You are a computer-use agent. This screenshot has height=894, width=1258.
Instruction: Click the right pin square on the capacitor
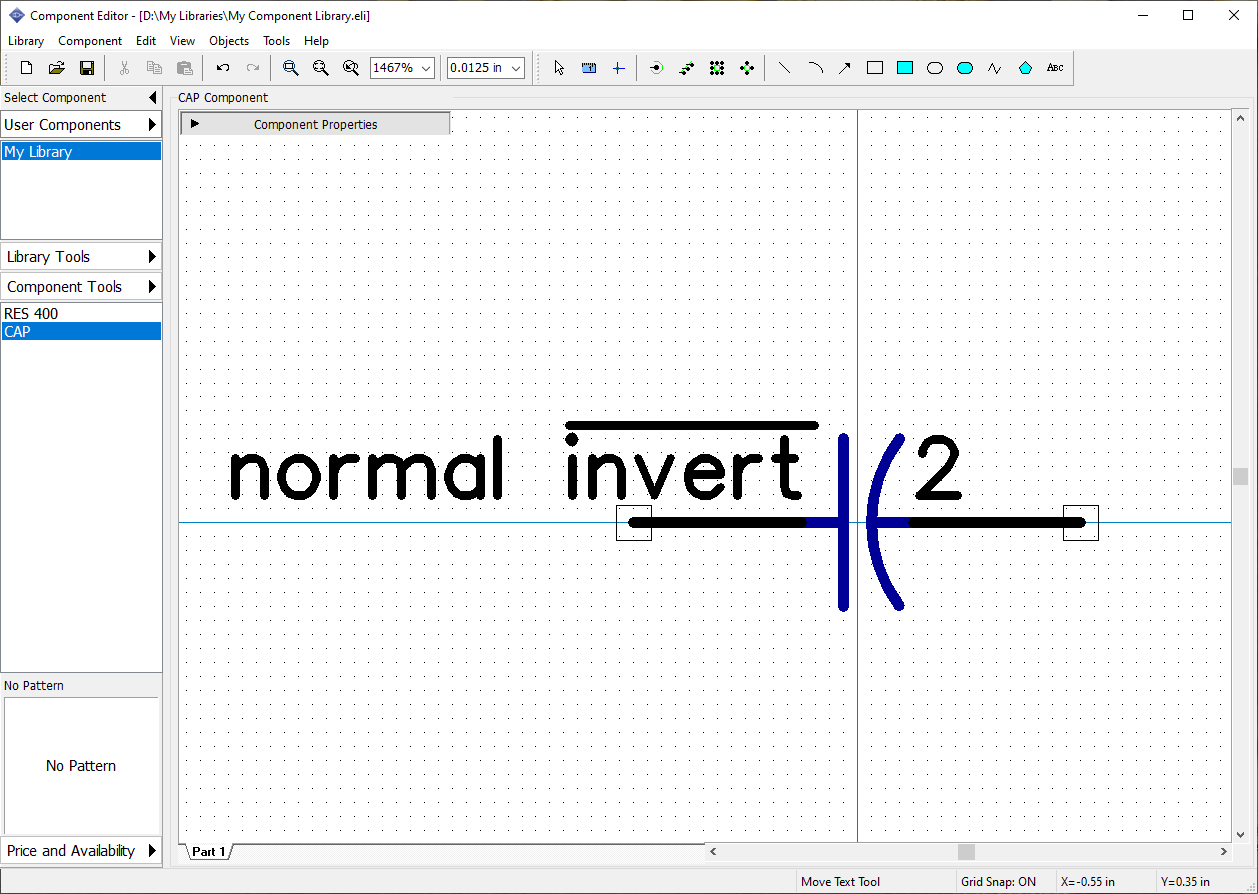(1081, 523)
